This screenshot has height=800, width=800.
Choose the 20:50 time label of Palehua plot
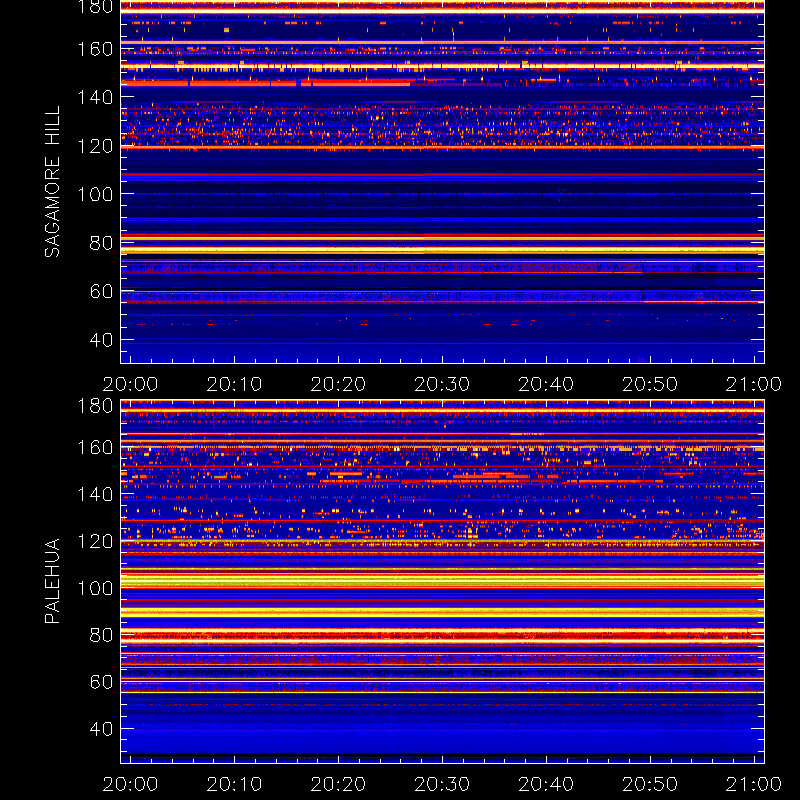[x=650, y=784]
